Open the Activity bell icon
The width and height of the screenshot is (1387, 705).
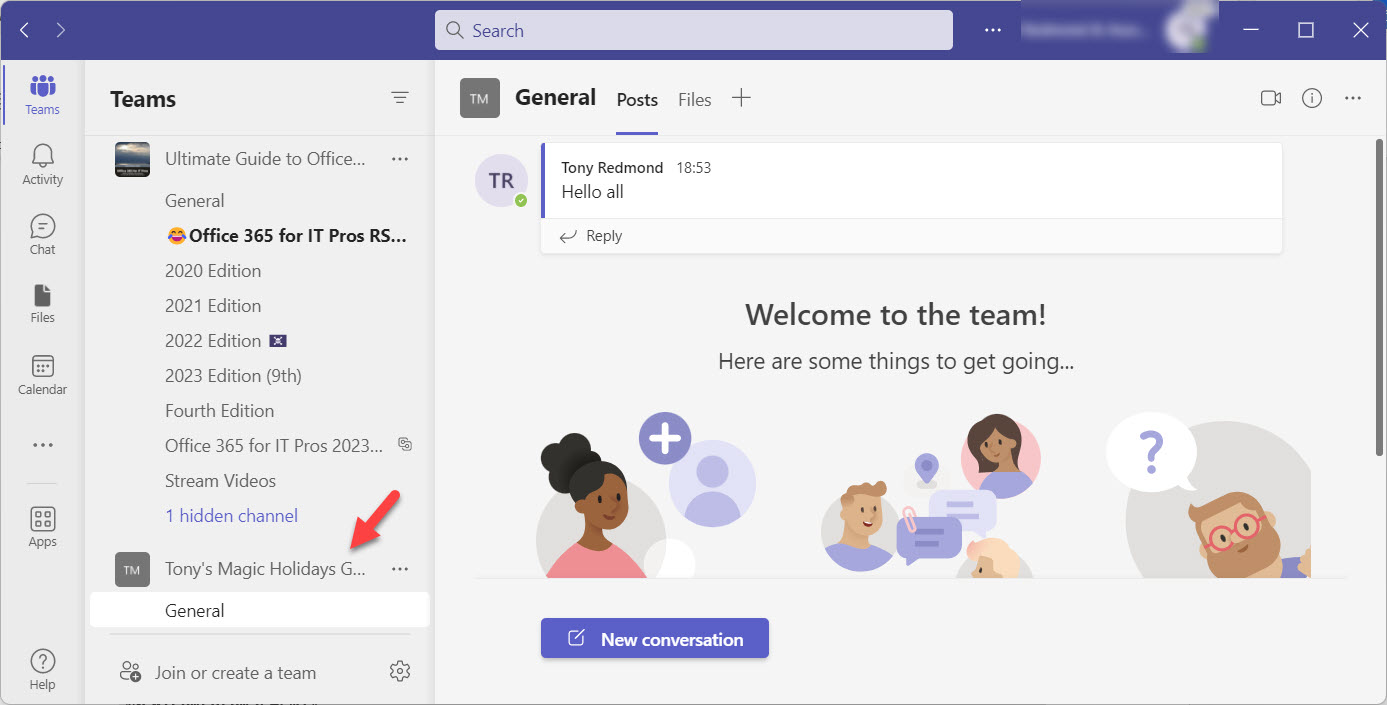(x=42, y=164)
